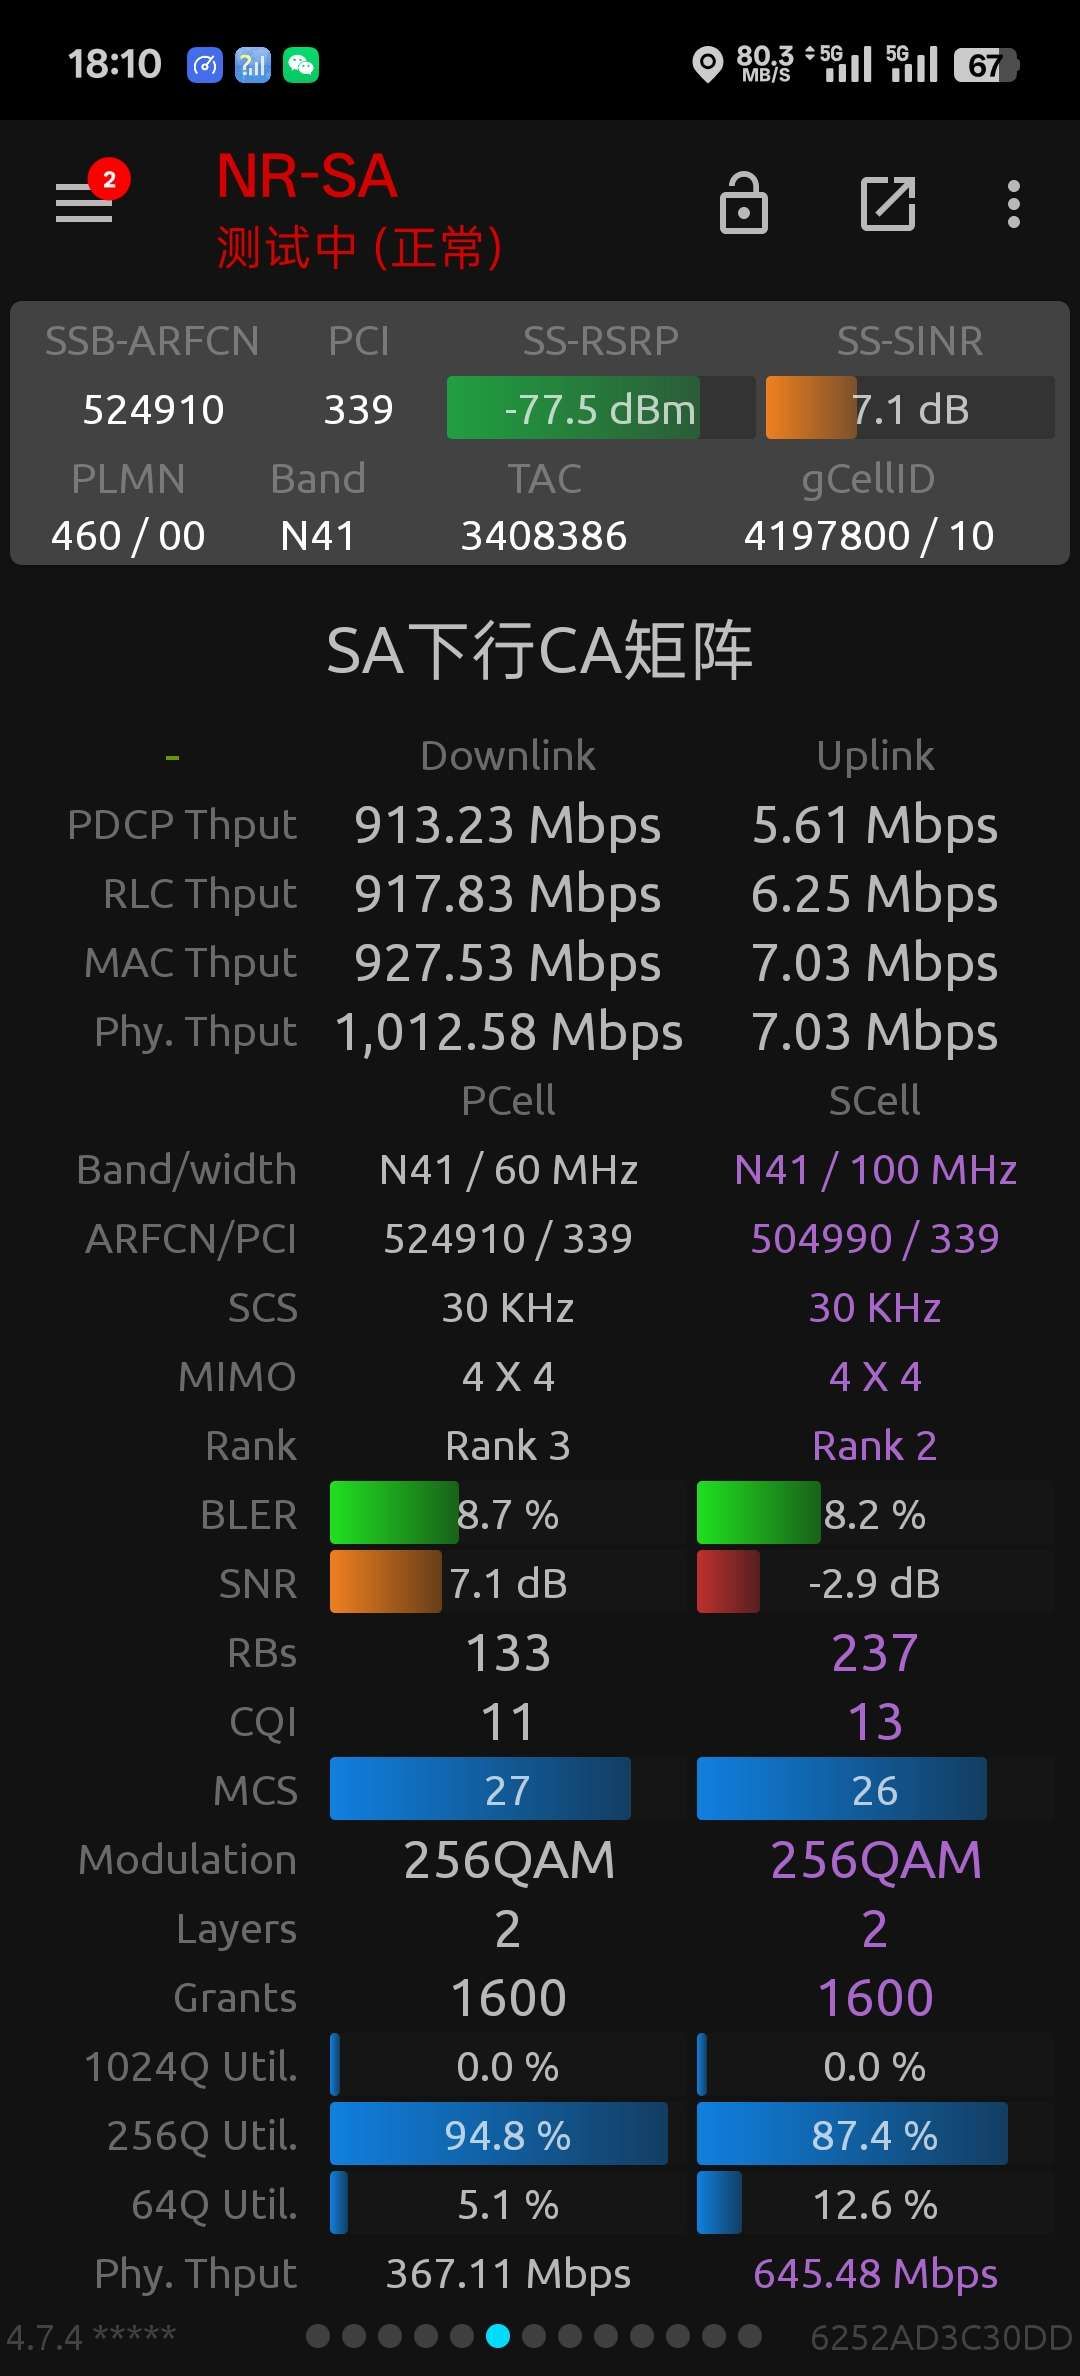Tap the signal-question notification icon
1080x2376 pixels.
(253, 66)
